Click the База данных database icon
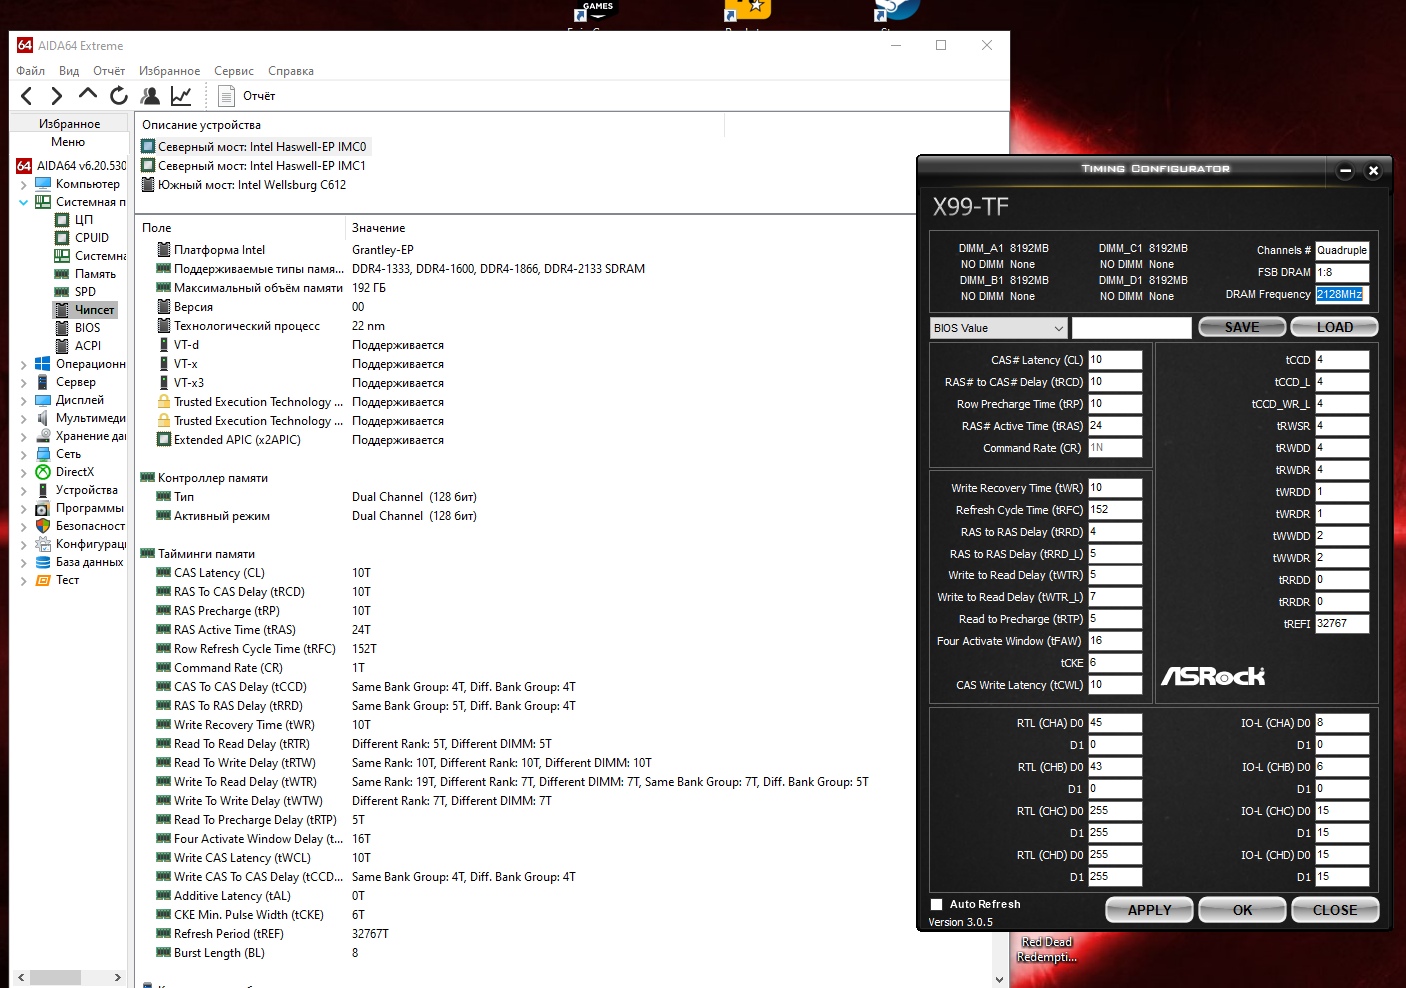 coord(43,562)
